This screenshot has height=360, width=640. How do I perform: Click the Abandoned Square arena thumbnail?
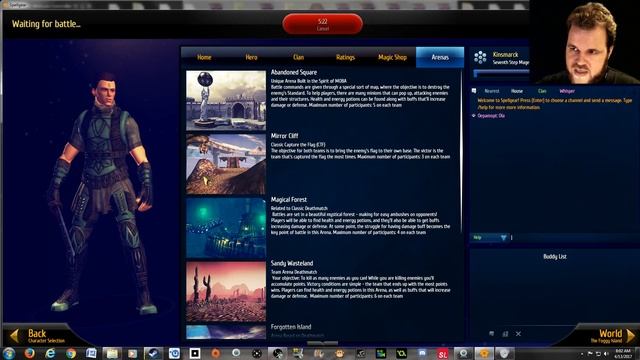tap(226, 101)
